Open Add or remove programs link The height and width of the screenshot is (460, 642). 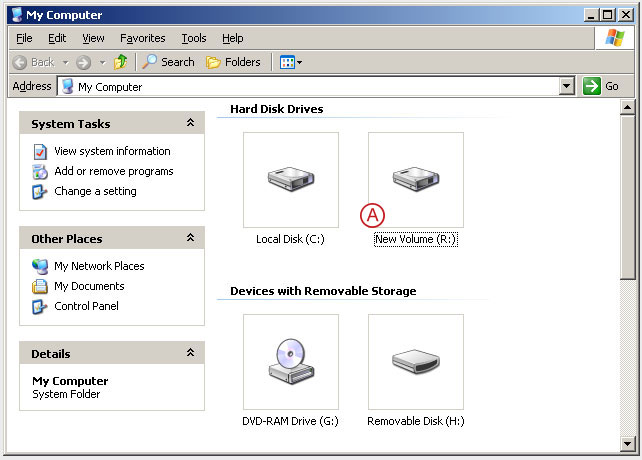click(113, 171)
